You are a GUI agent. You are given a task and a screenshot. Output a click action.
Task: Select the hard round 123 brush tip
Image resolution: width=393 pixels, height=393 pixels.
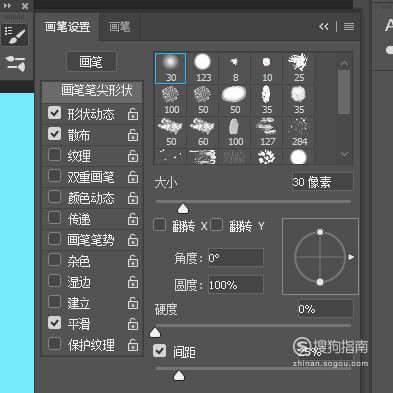coord(203,68)
